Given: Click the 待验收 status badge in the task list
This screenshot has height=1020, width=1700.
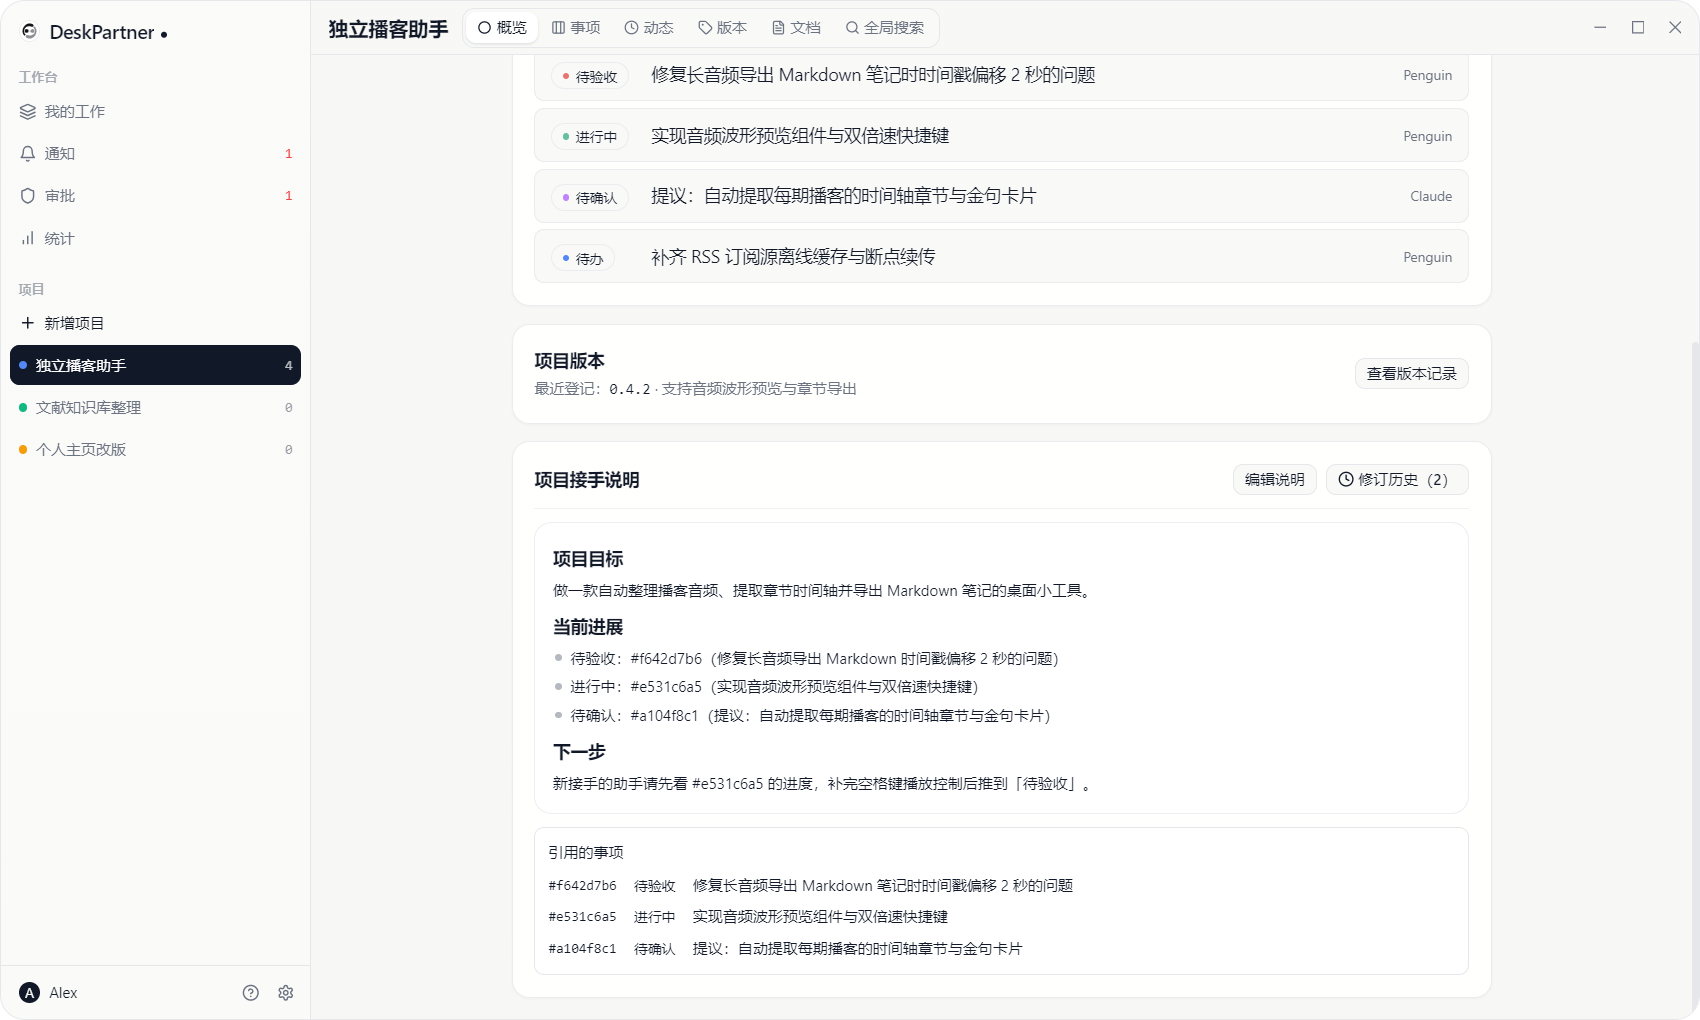Looking at the screenshot, I should coord(590,77).
